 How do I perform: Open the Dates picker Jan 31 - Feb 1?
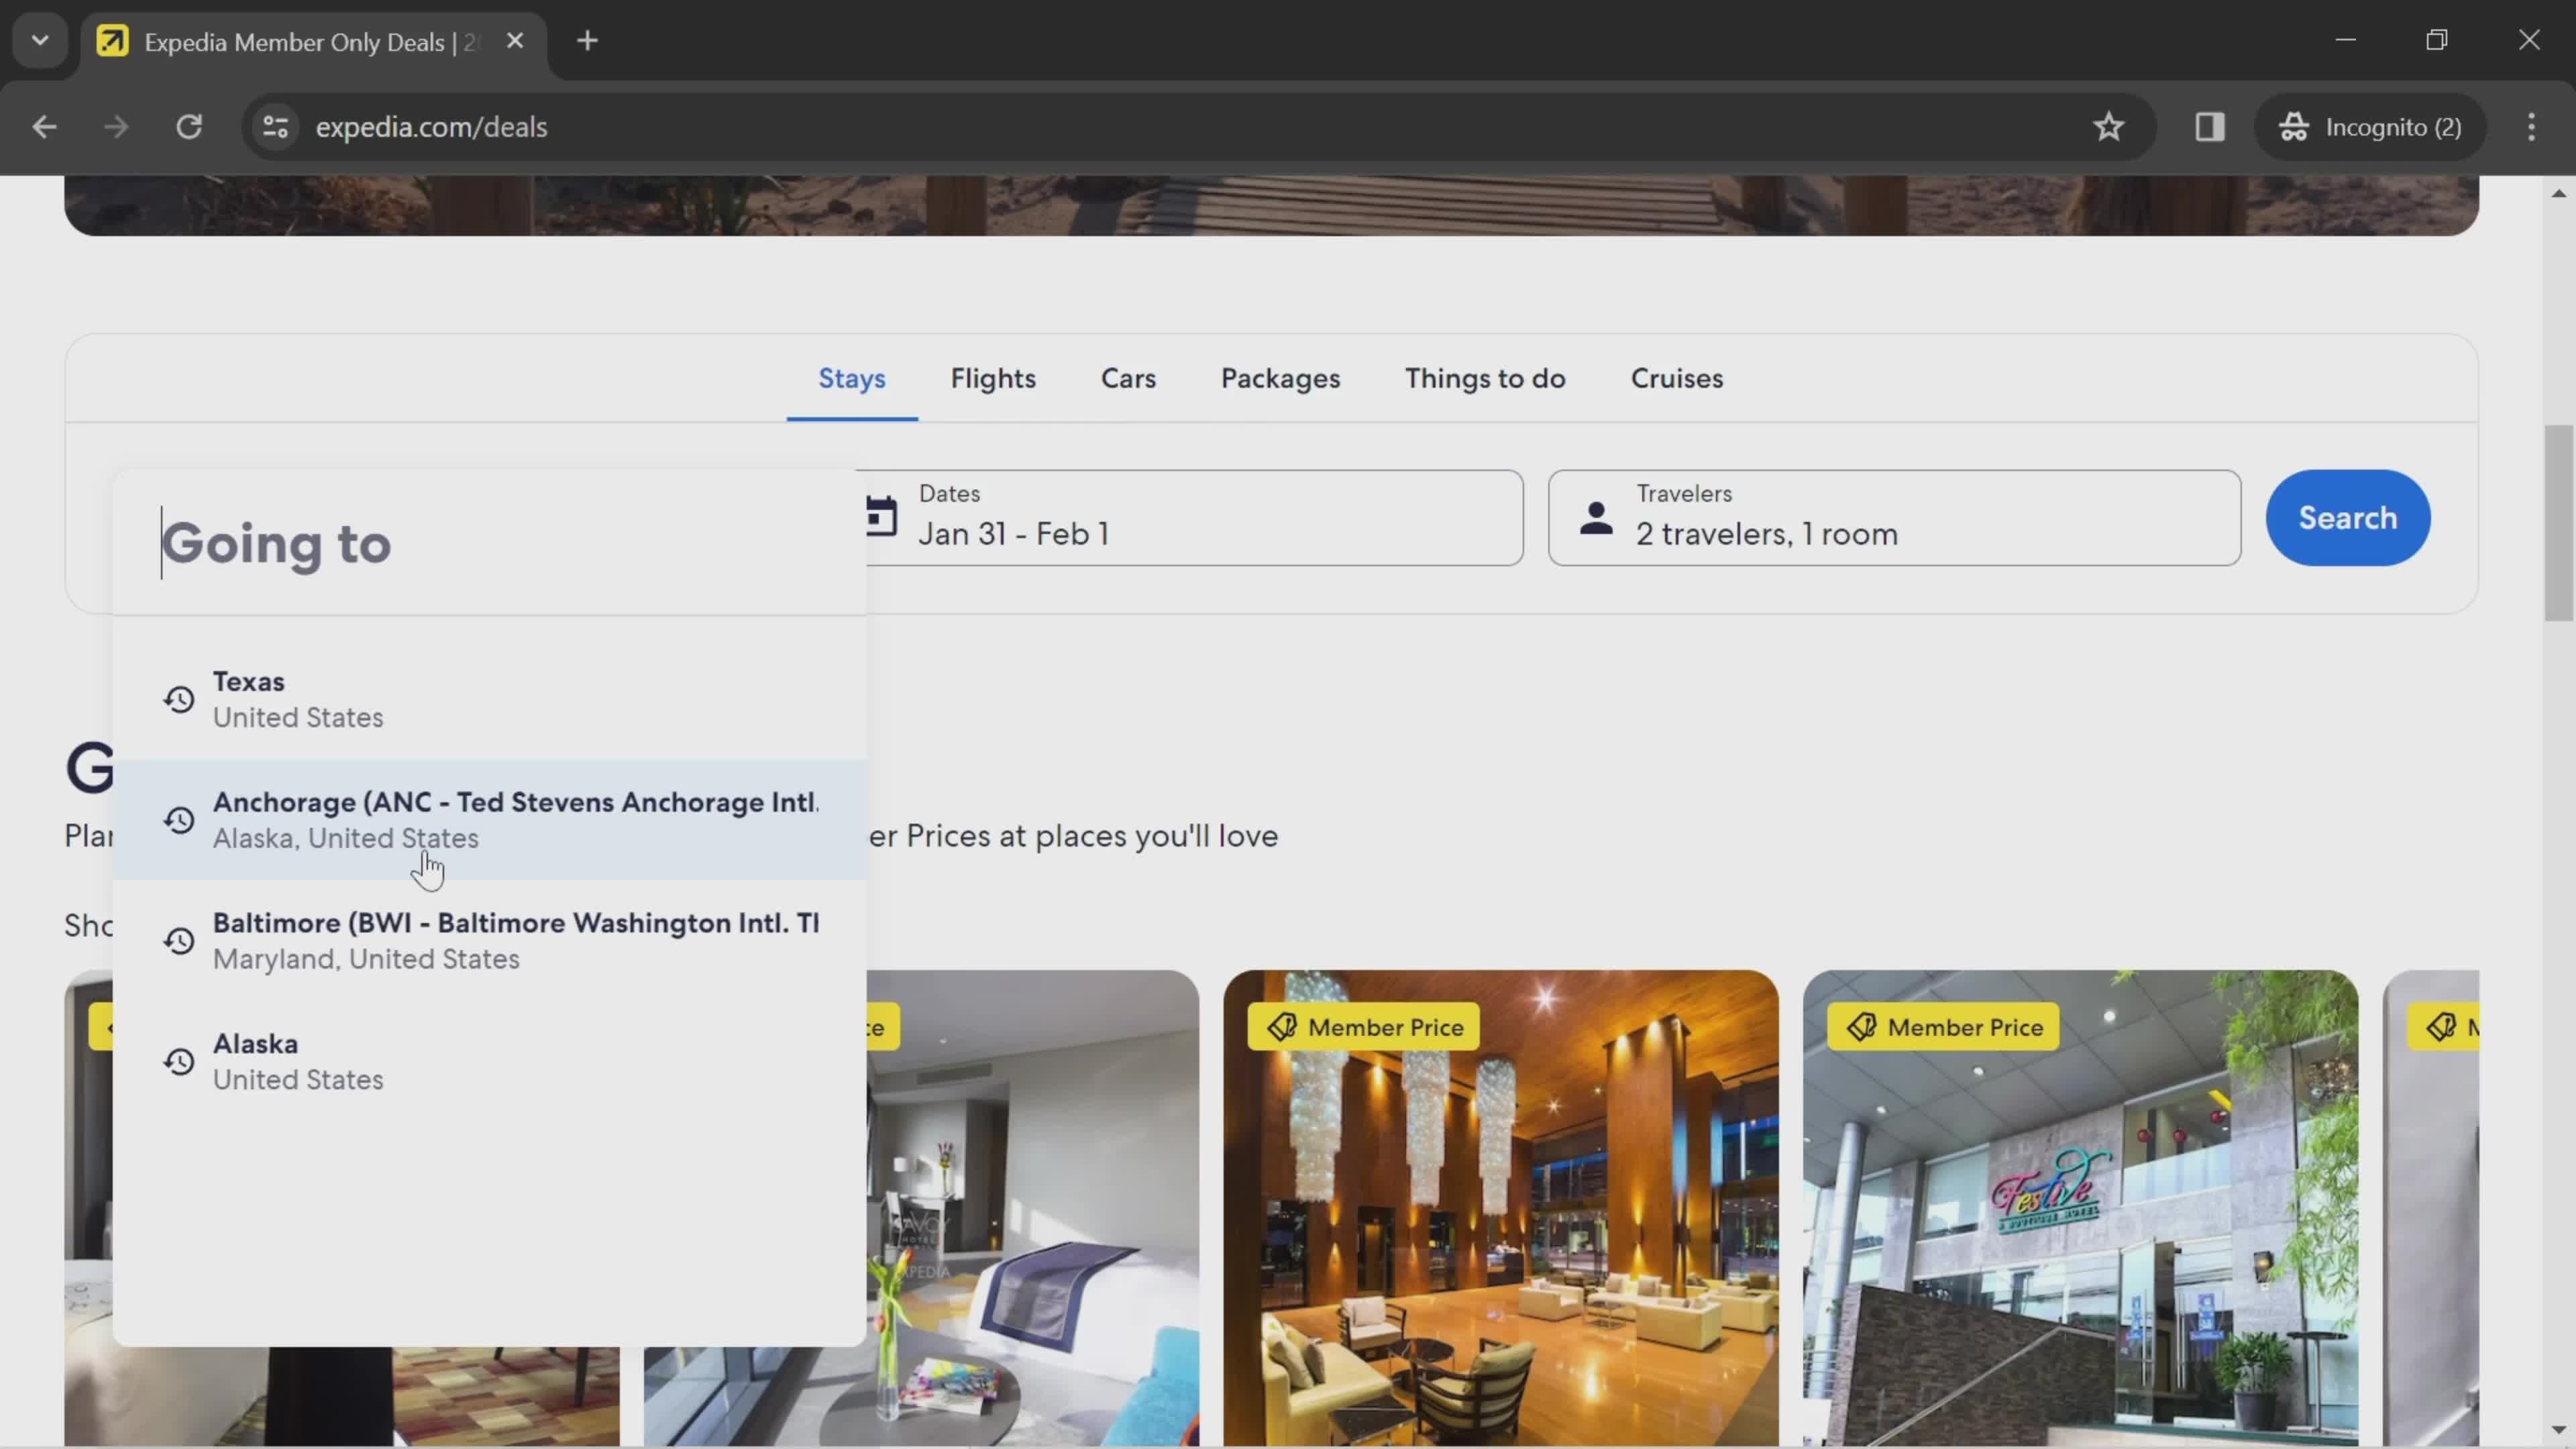pos(1195,518)
